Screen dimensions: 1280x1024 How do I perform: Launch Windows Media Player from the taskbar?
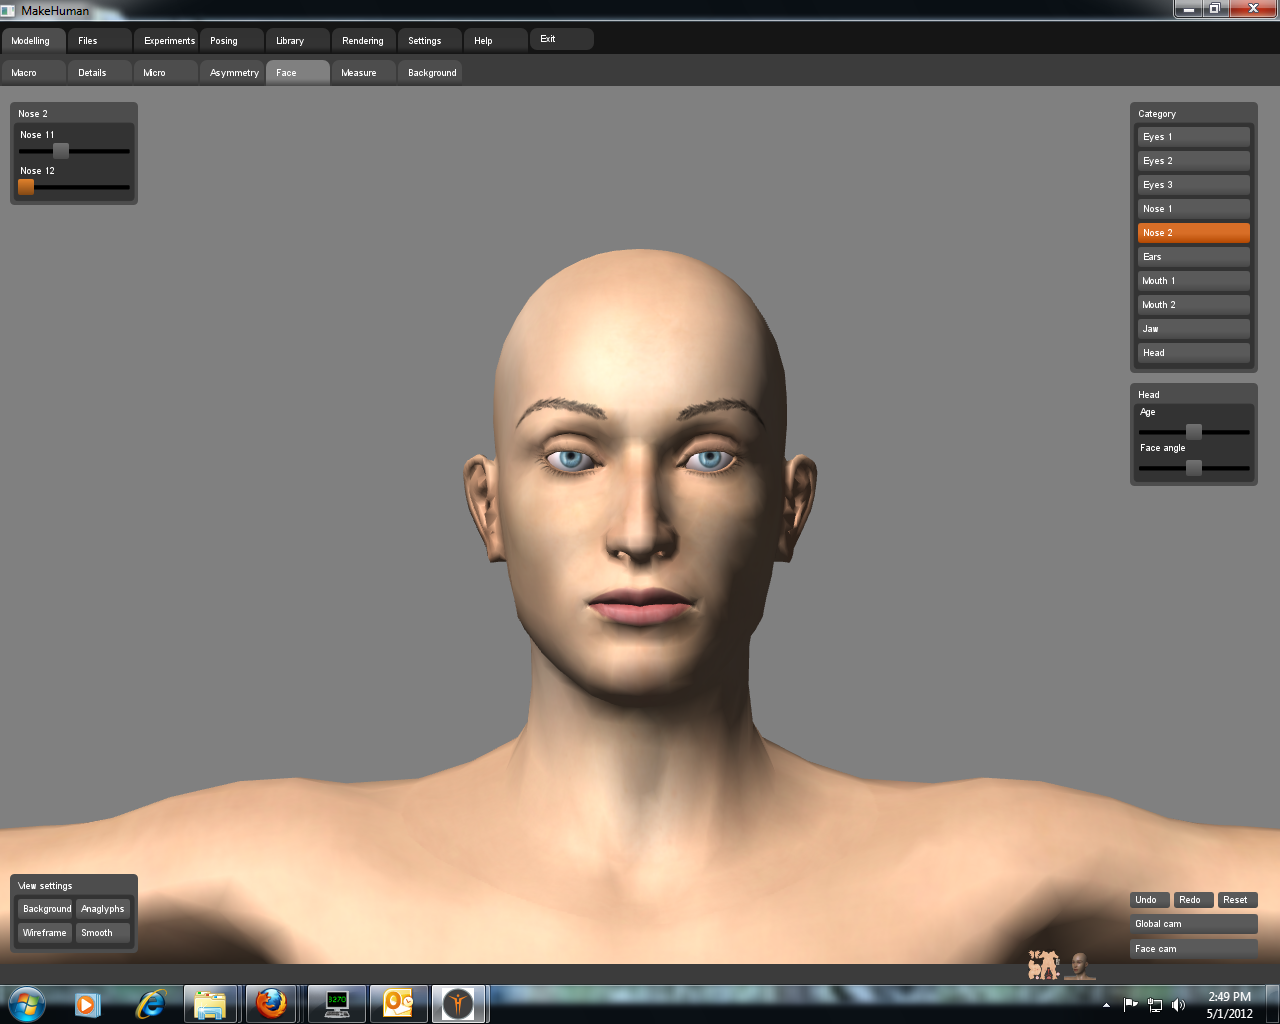88,1004
